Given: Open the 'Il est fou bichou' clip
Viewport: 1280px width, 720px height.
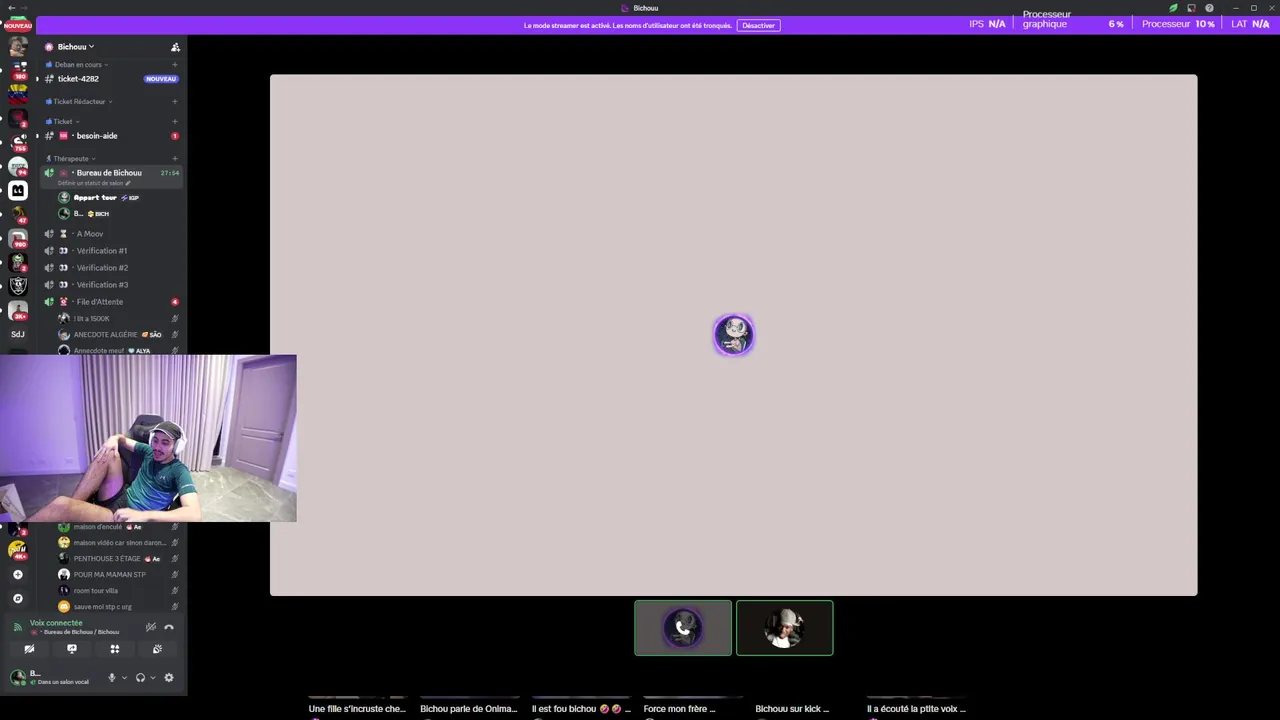Looking at the screenshot, I should tap(581, 709).
